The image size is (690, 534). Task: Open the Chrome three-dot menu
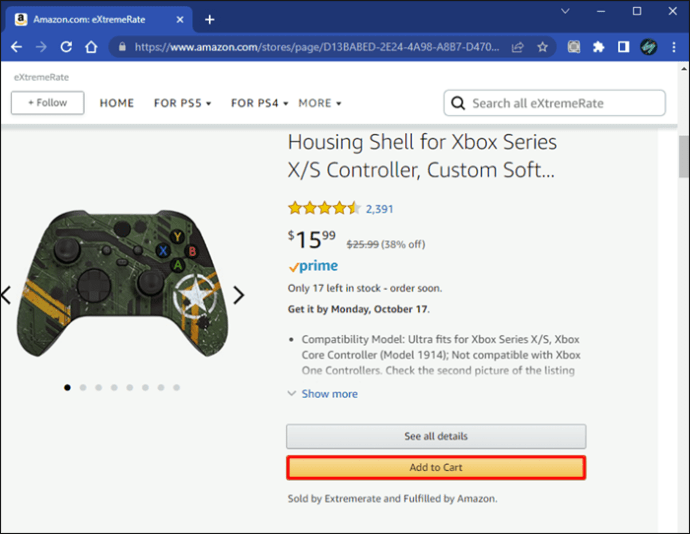point(673,47)
